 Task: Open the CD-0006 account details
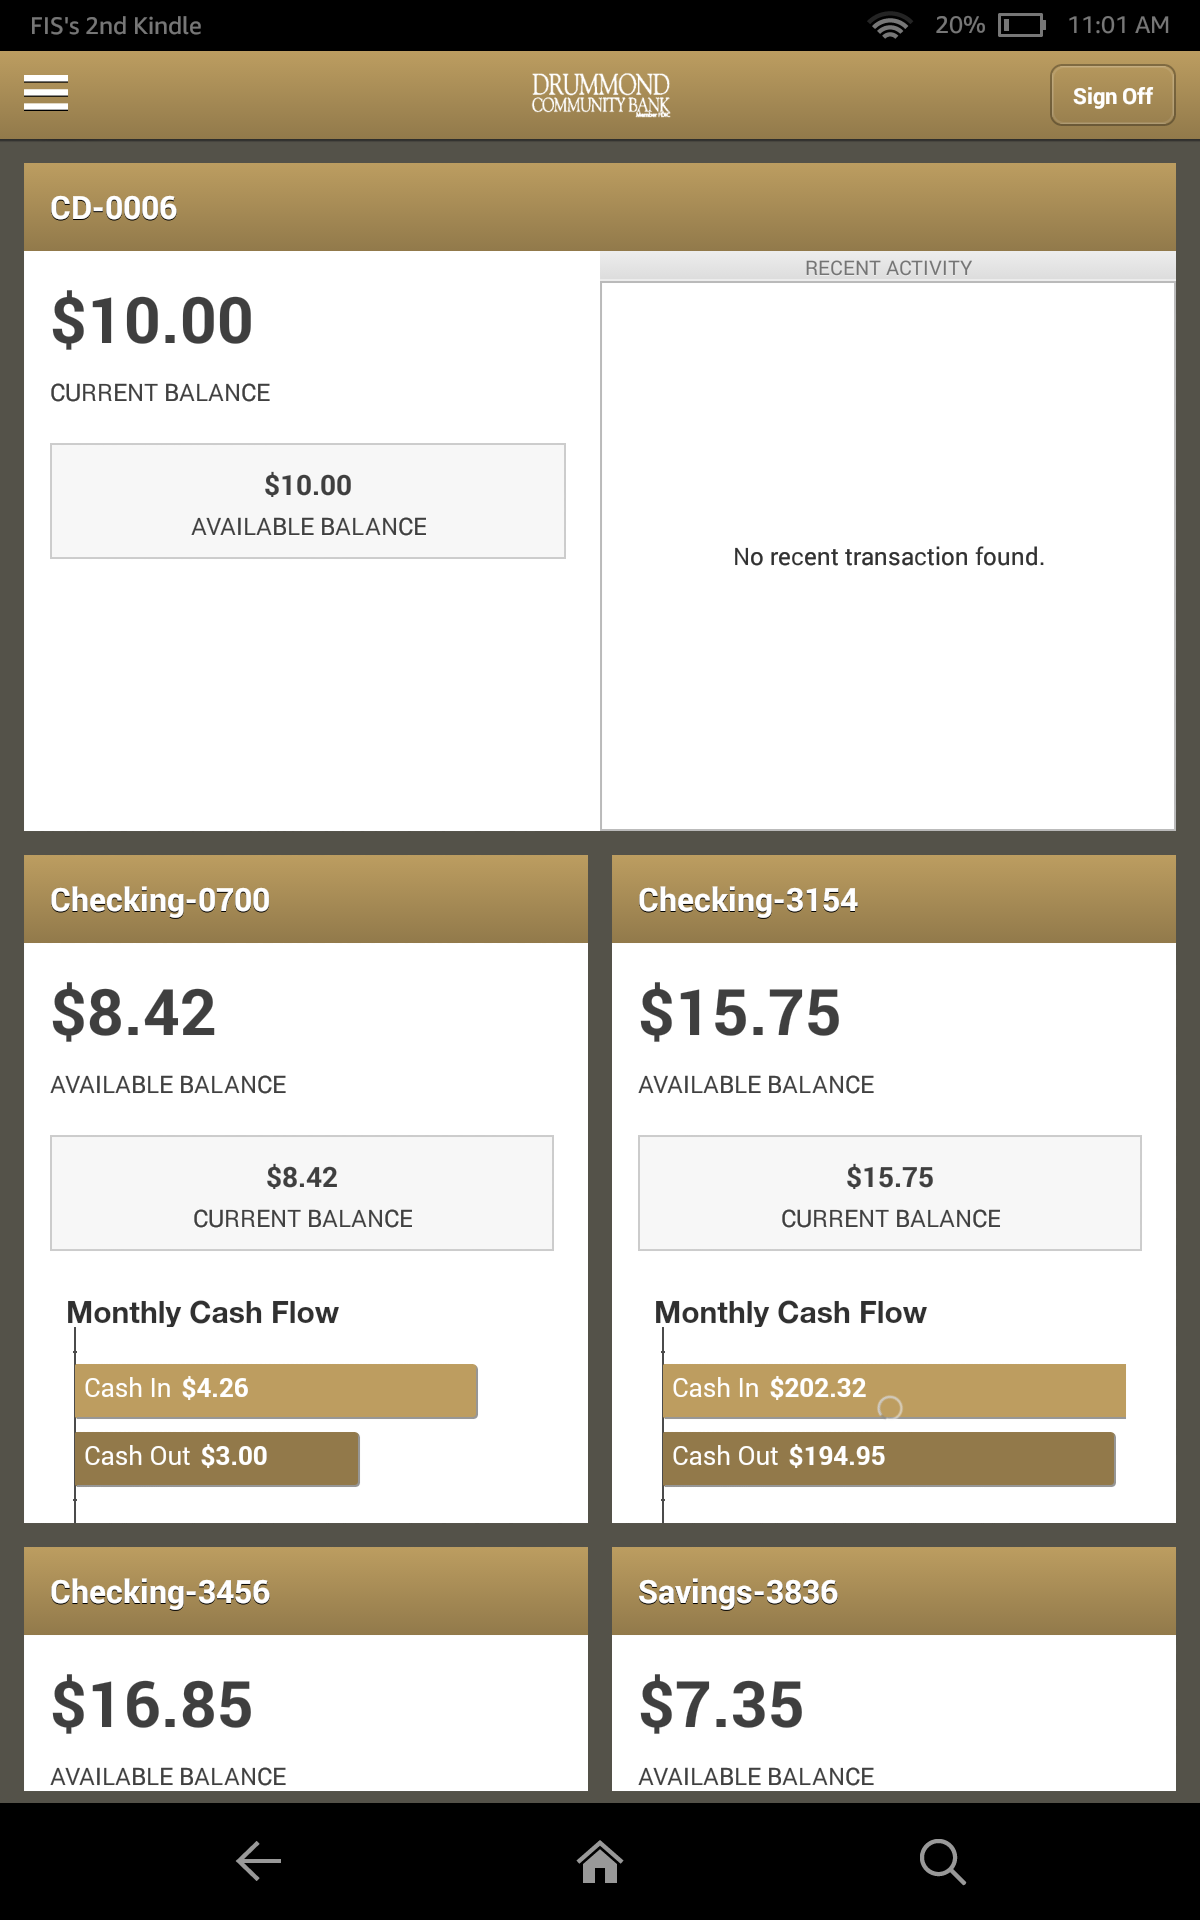point(114,209)
